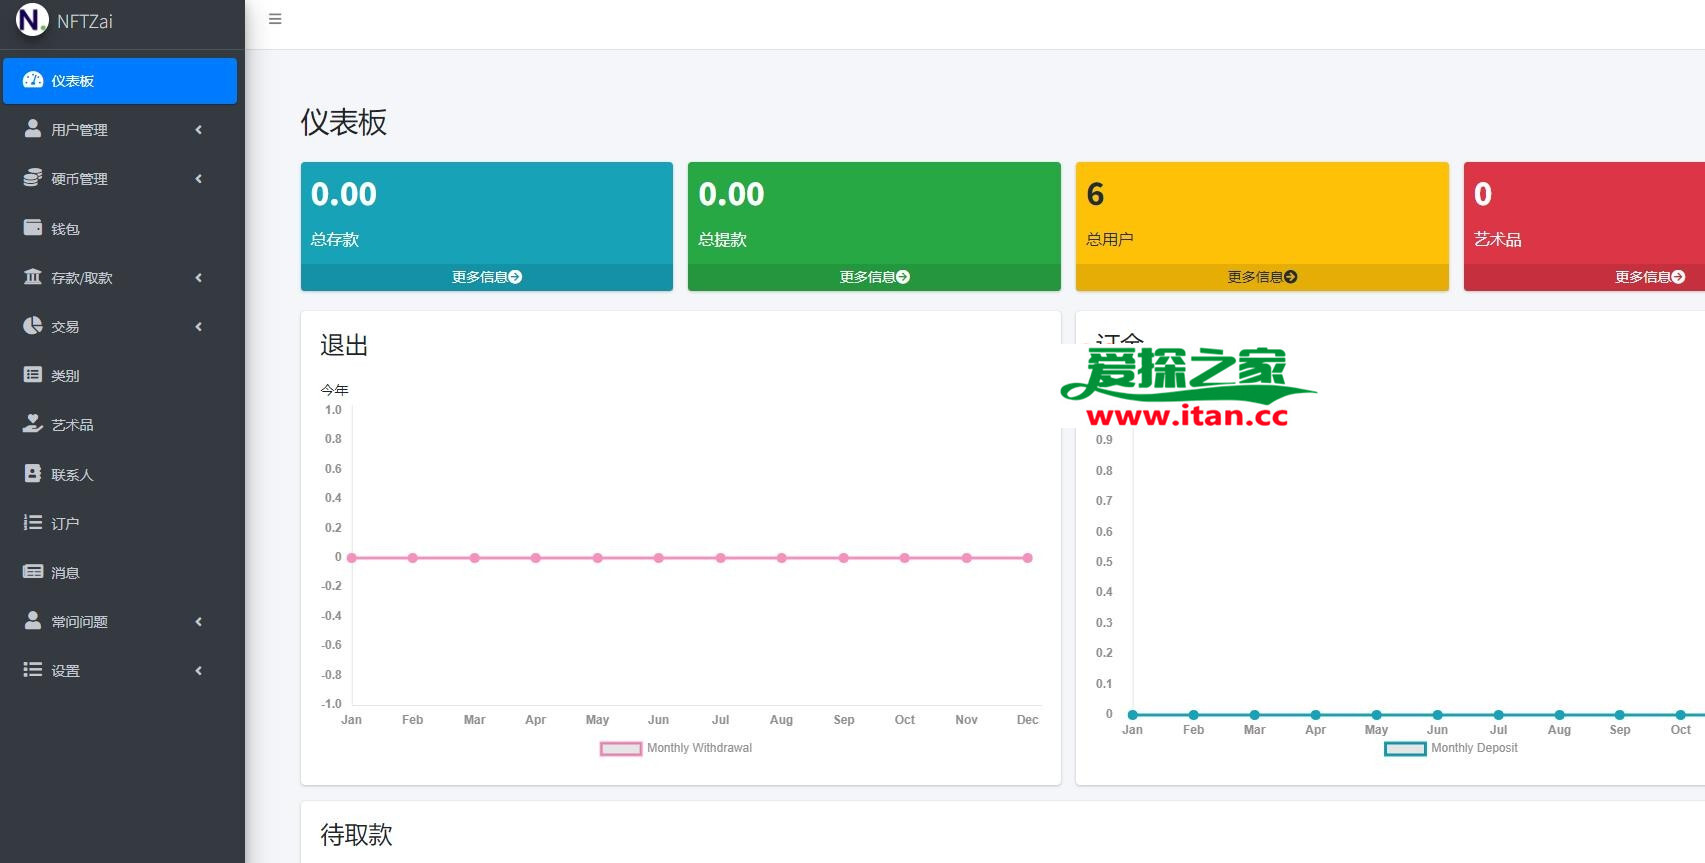This screenshot has width=1705, height=863.
Task: Open the 联系人 sidebar menu item
Action: pyautogui.click(x=120, y=474)
